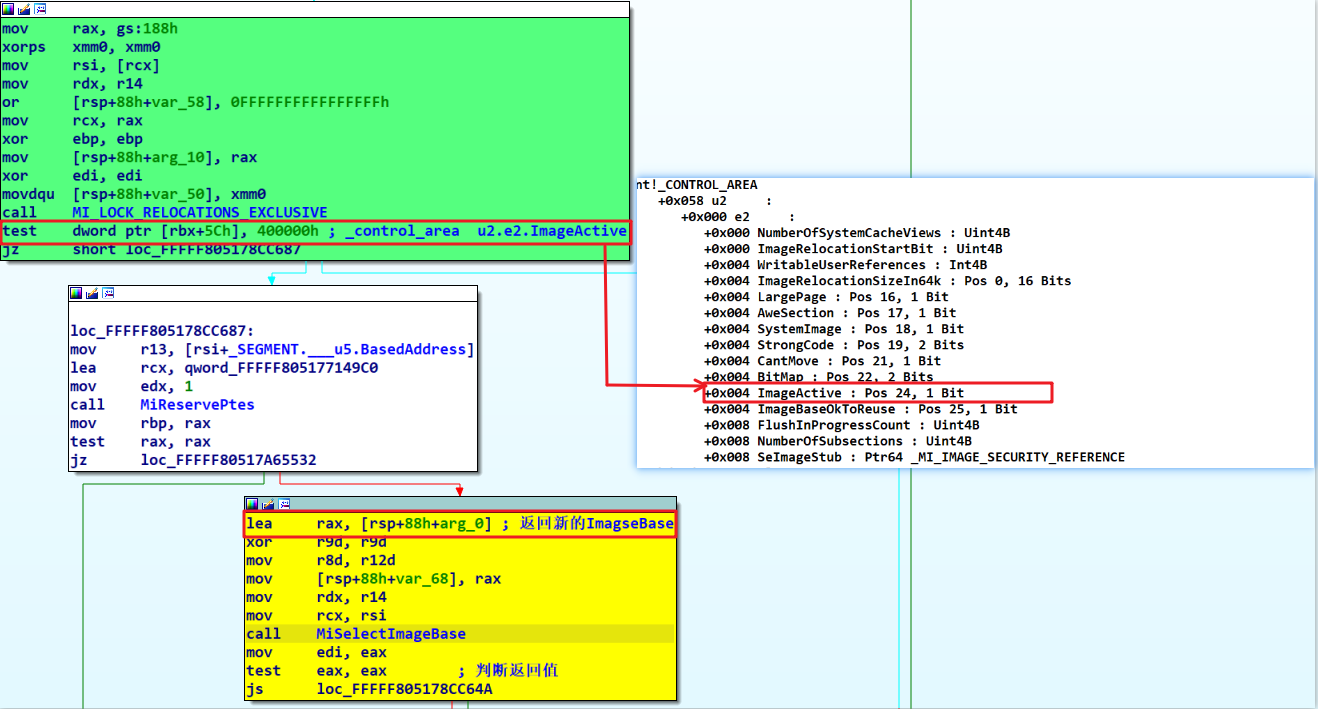Click the AweSection bit field row
This screenshot has height=709, width=1318.
[x=830, y=313]
